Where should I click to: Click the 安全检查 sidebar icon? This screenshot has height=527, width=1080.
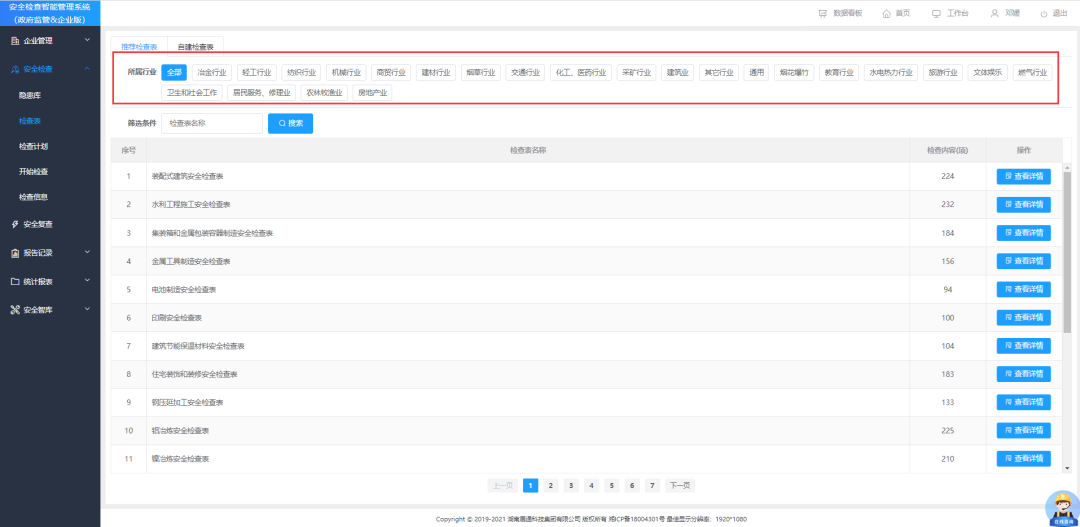pyautogui.click(x=15, y=69)
